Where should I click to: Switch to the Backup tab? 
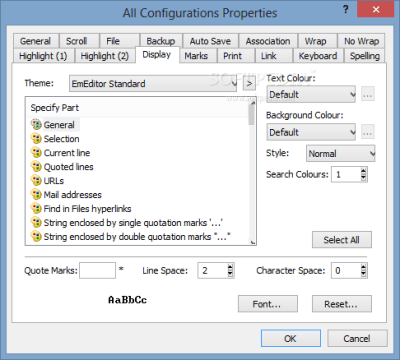click(x=161, y=41)
